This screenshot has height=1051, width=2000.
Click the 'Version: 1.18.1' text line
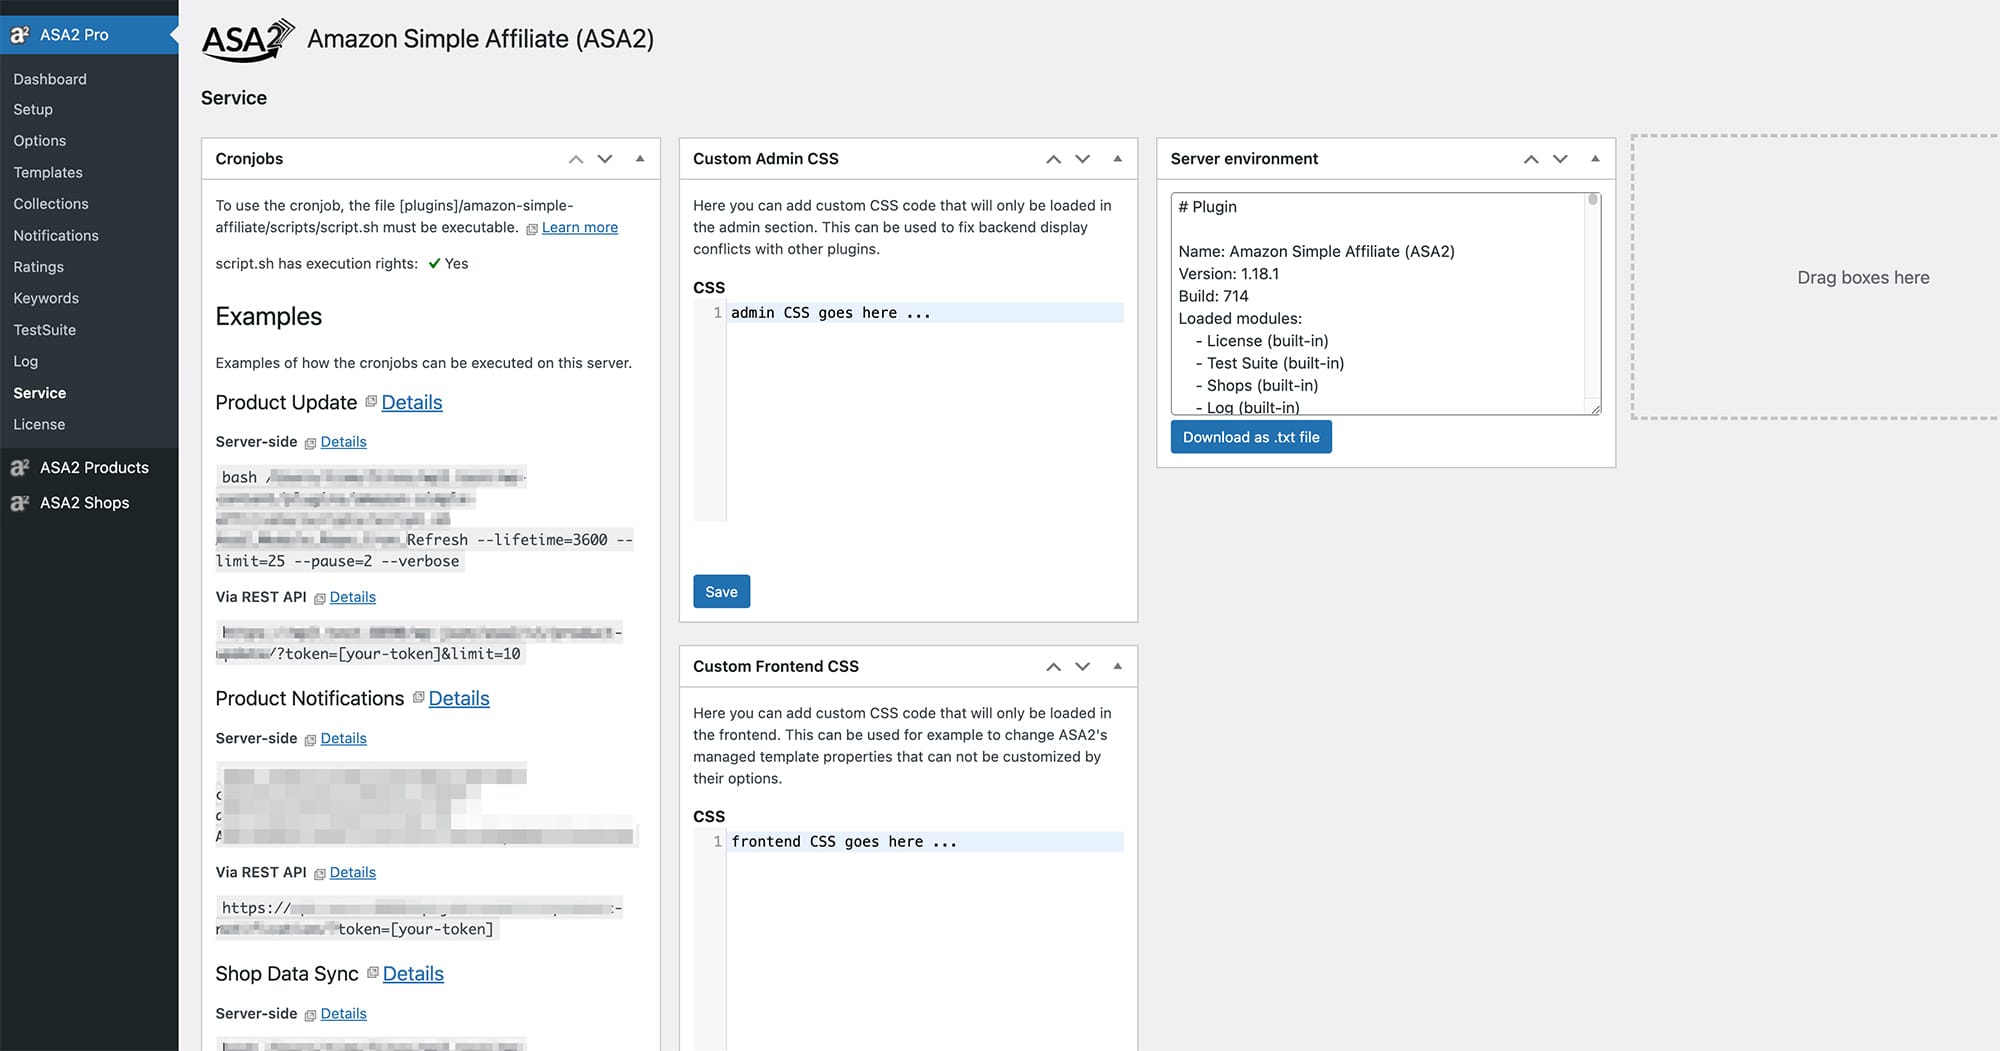click(x=1228, y=274)
